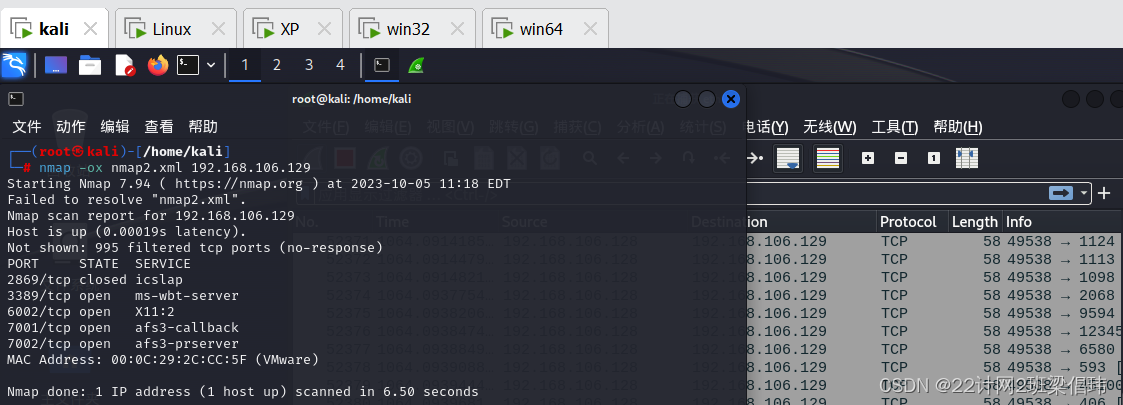
Task: Switch to workspace 4
Action: tap(340, 65)
